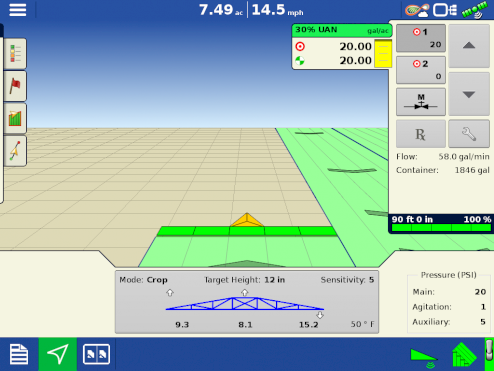This screenshot has width=494, height=371.
Task: Open the hamburger main menu
Action: click(x=18, y=10)
